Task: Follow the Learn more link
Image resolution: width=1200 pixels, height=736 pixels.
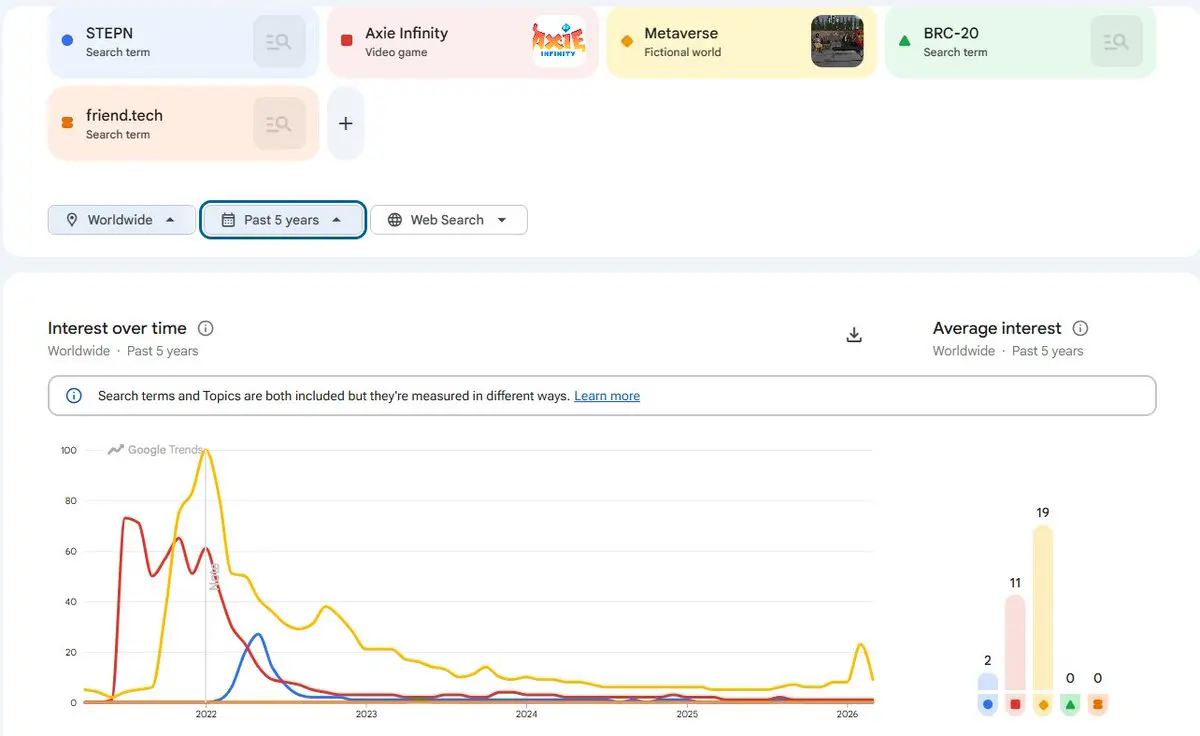Action: 607,396
